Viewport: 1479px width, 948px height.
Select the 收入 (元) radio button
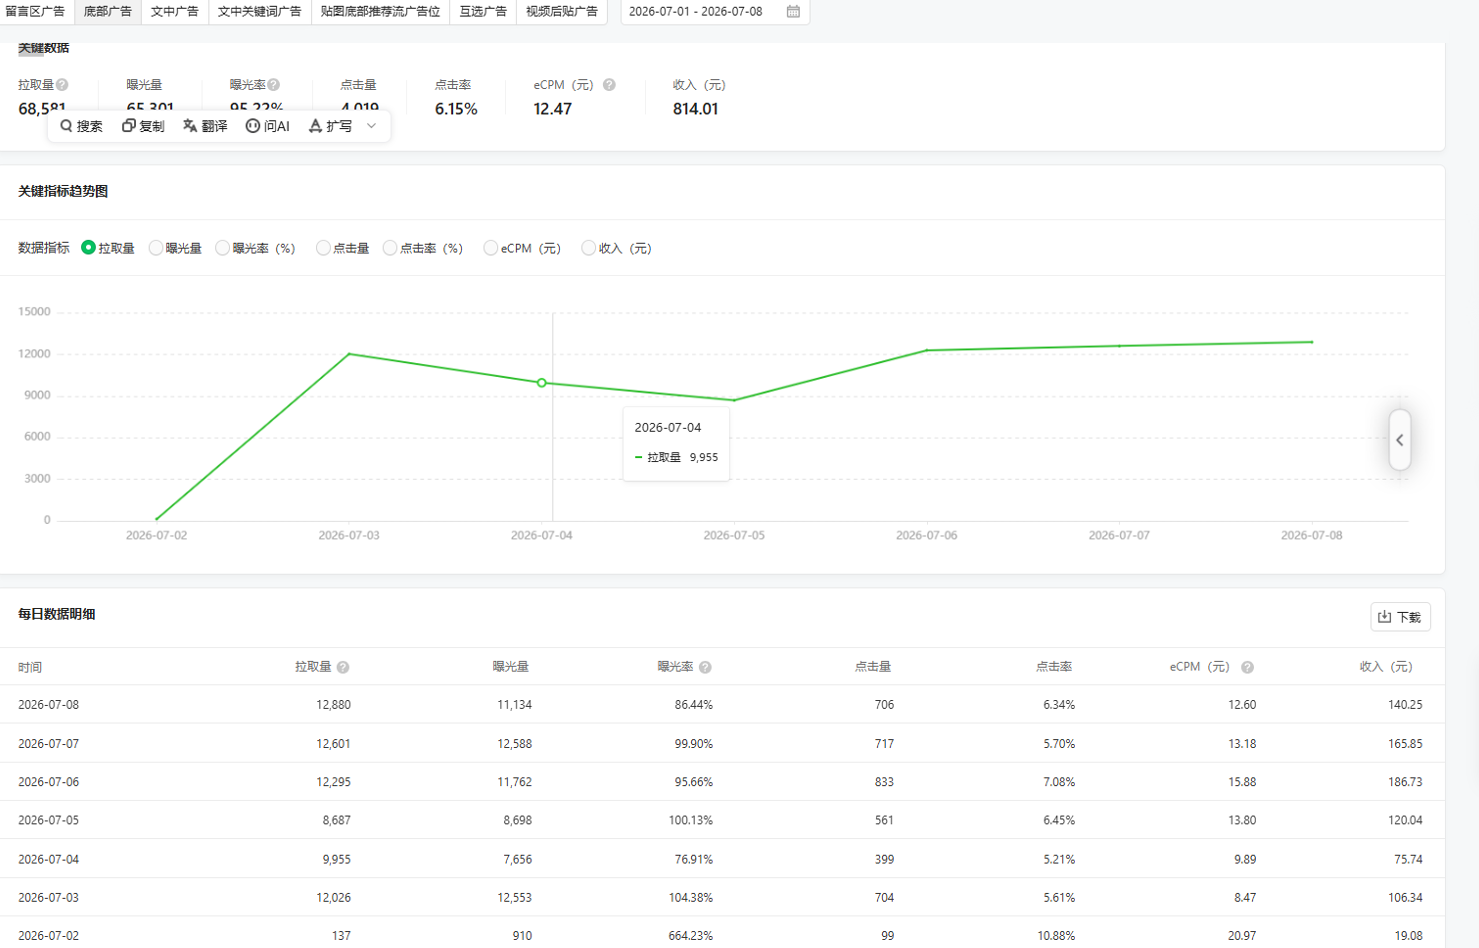point(588,248)
